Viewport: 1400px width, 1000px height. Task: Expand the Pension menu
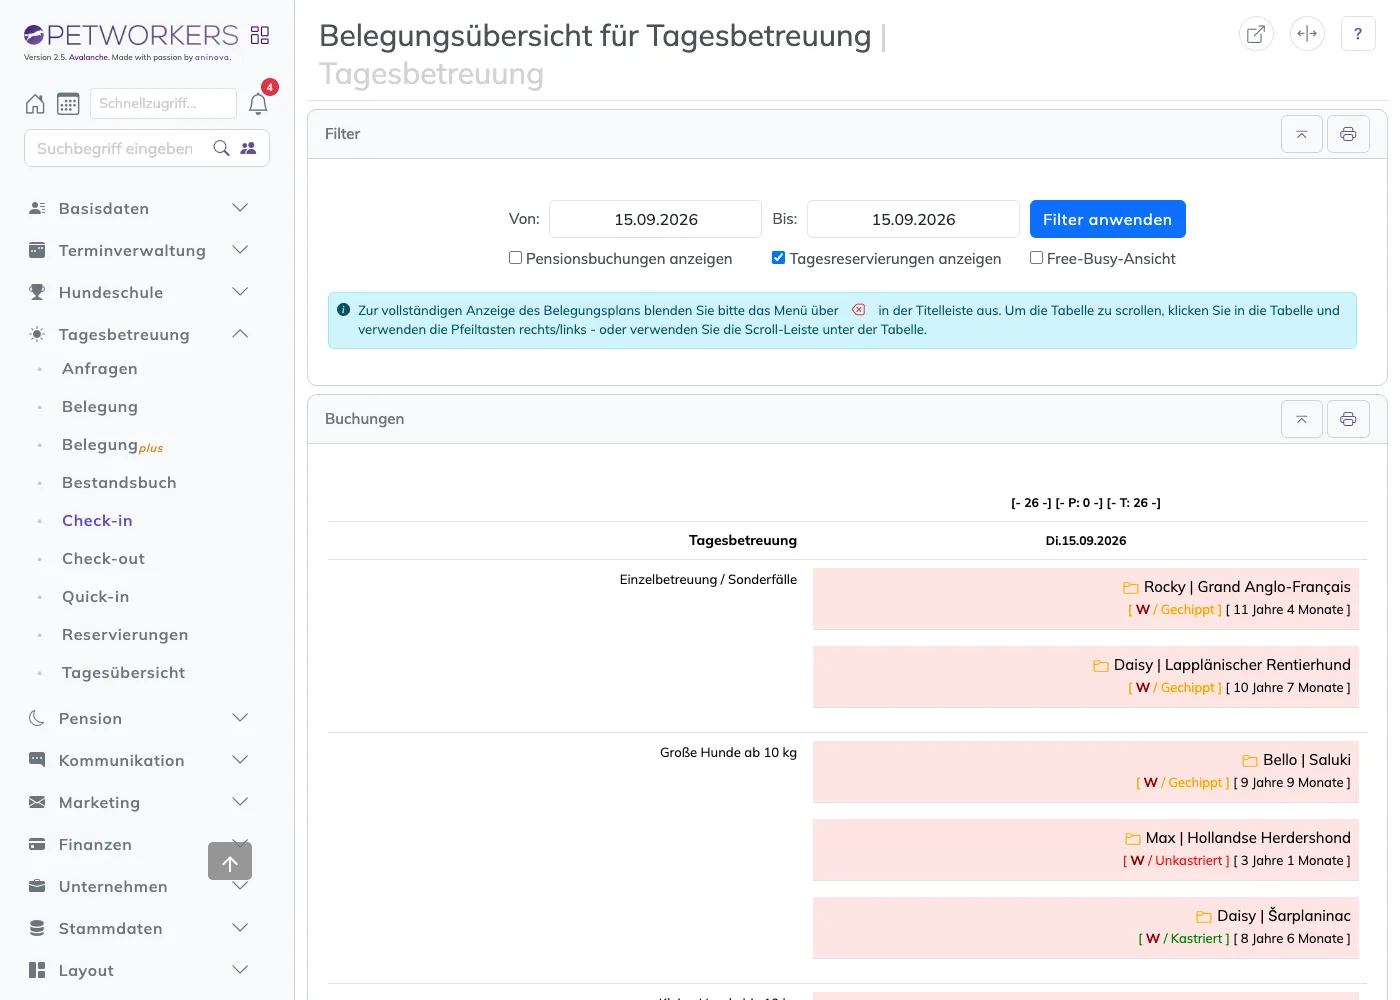pyautogui.click(x=139, y=718)
